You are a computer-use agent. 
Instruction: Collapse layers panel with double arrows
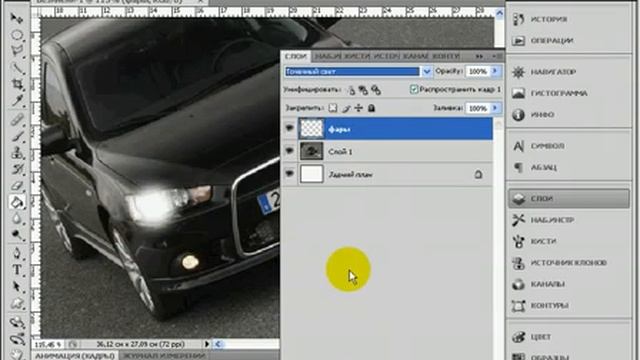(x=479, y=56)
